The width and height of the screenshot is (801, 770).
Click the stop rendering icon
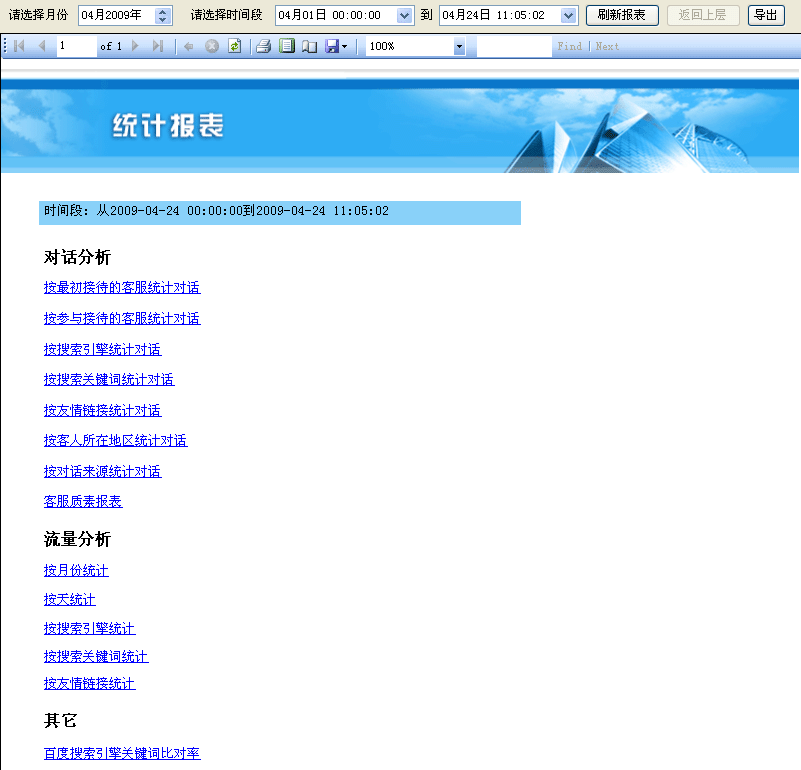212,47
